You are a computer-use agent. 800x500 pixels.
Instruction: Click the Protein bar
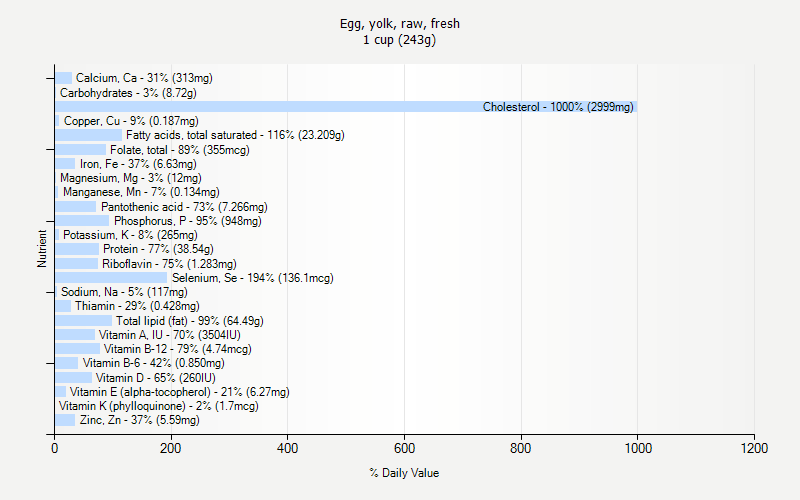[x=77, y=249]
